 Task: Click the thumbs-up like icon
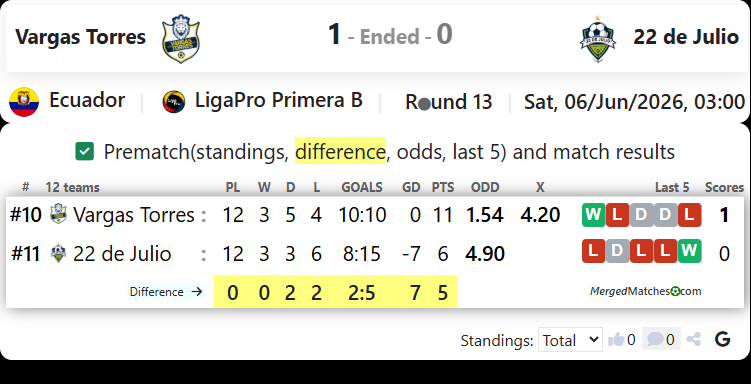click(616, 340)
